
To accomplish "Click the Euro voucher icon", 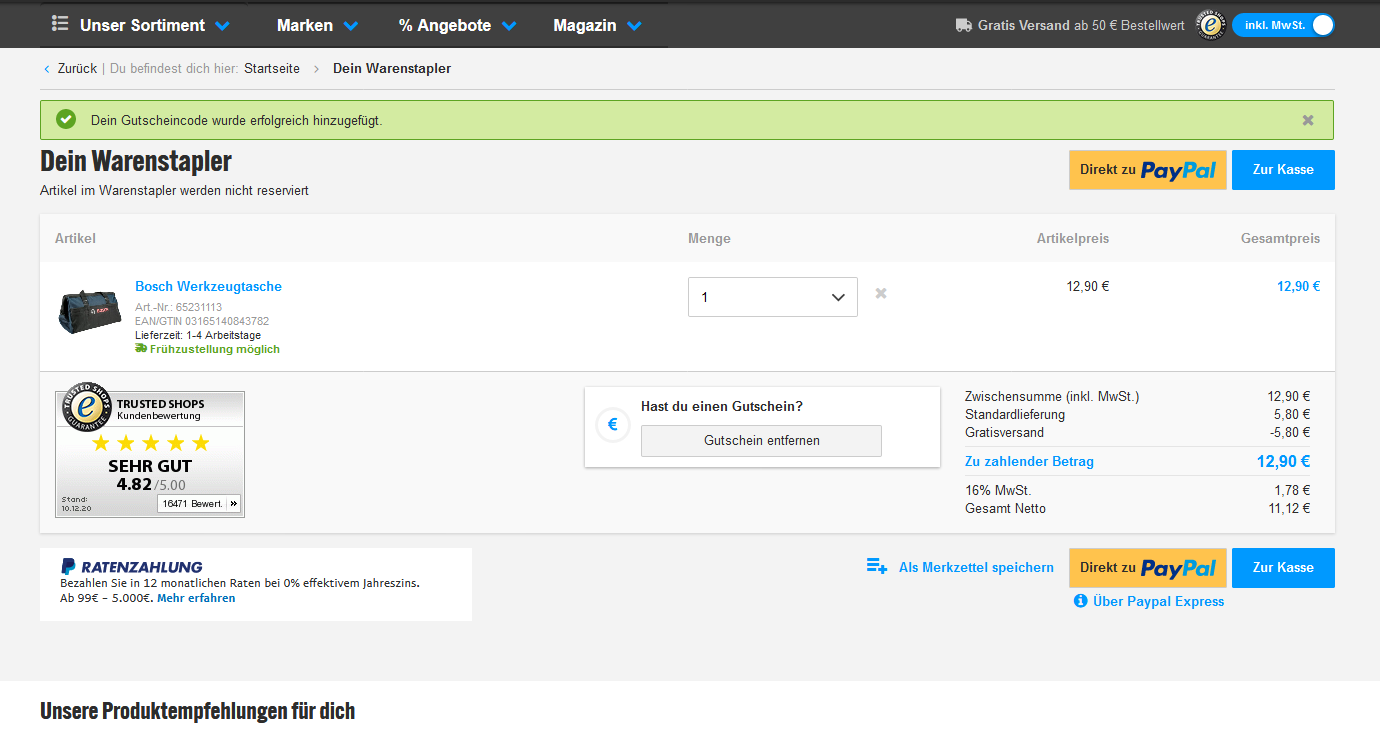I will click(x=612, y=425).
